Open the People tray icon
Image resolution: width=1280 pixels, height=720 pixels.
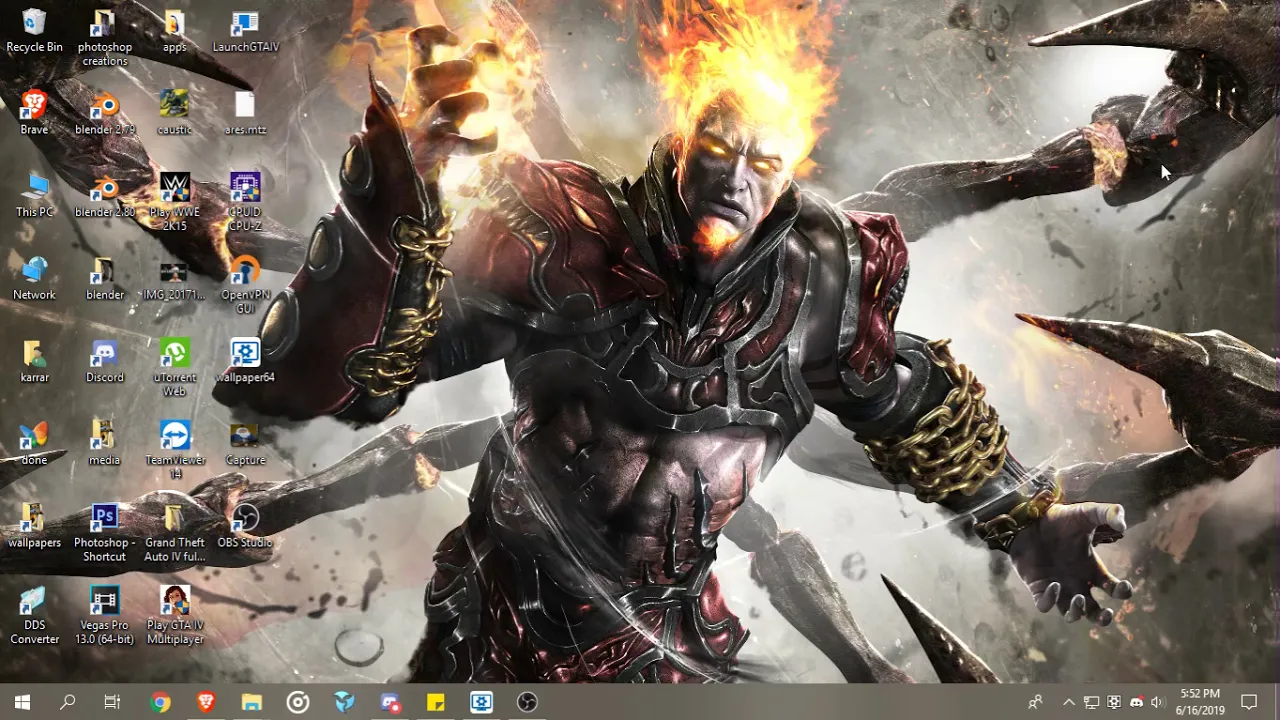tap(1035, 702)
